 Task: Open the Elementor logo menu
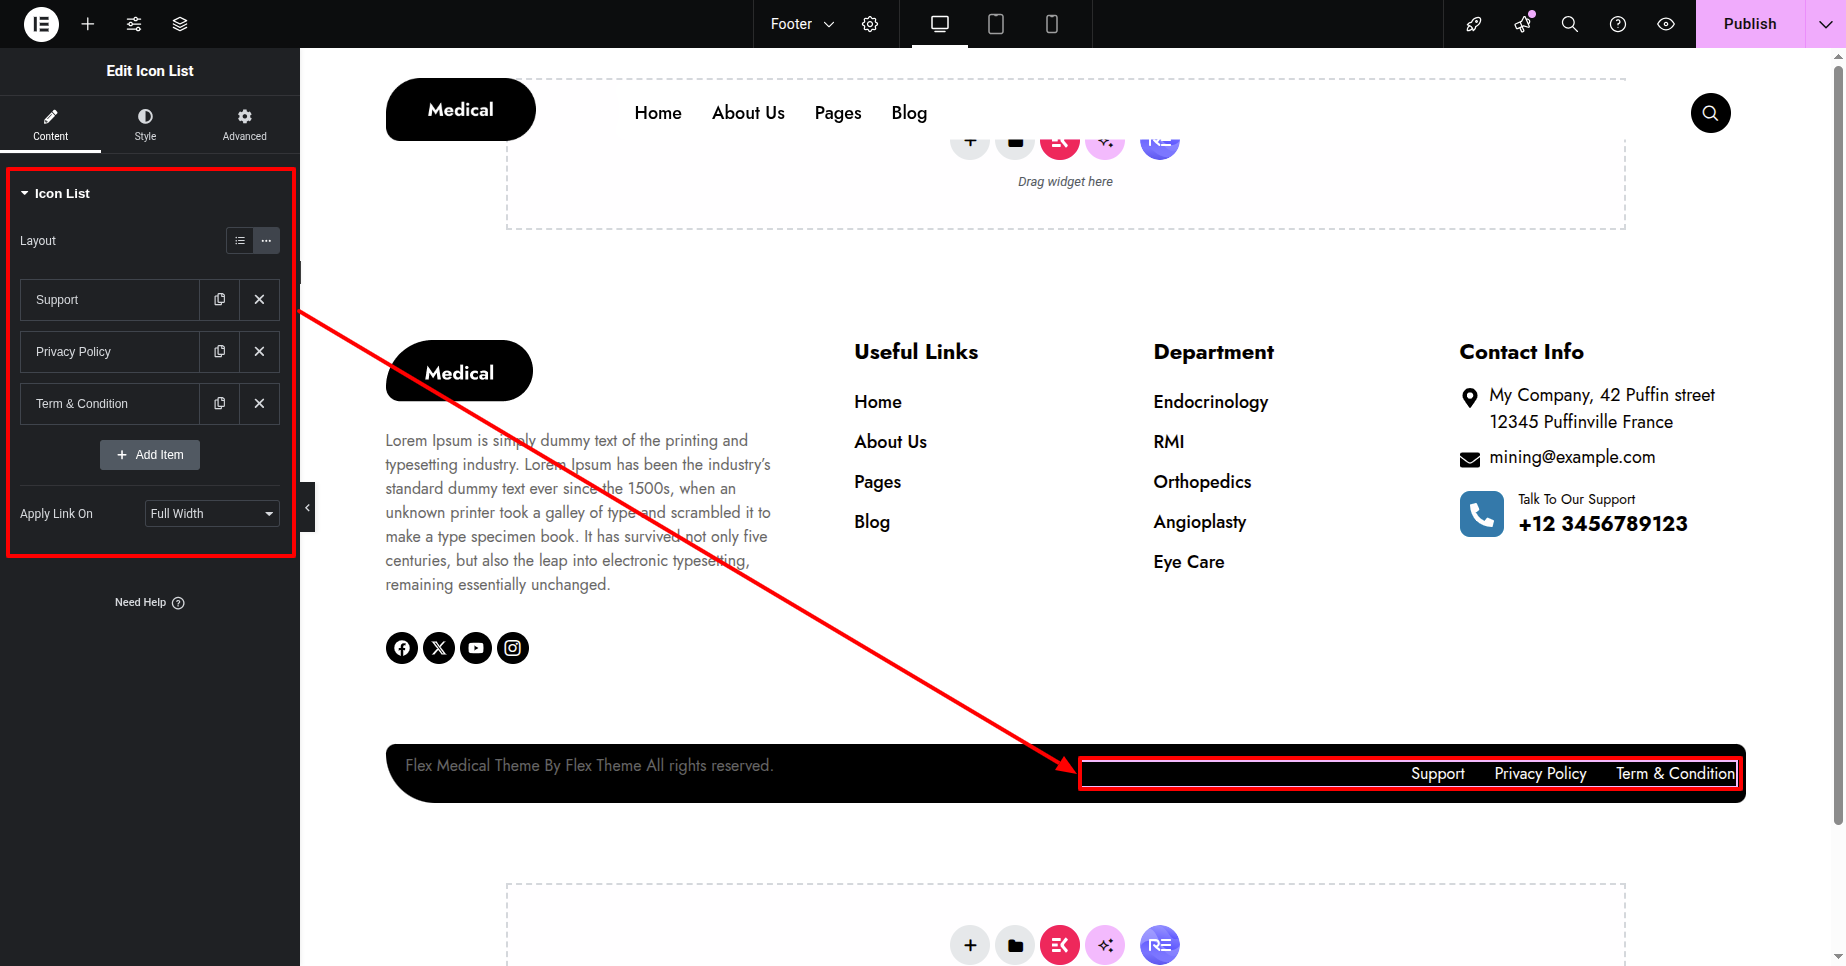click(41, 24)
